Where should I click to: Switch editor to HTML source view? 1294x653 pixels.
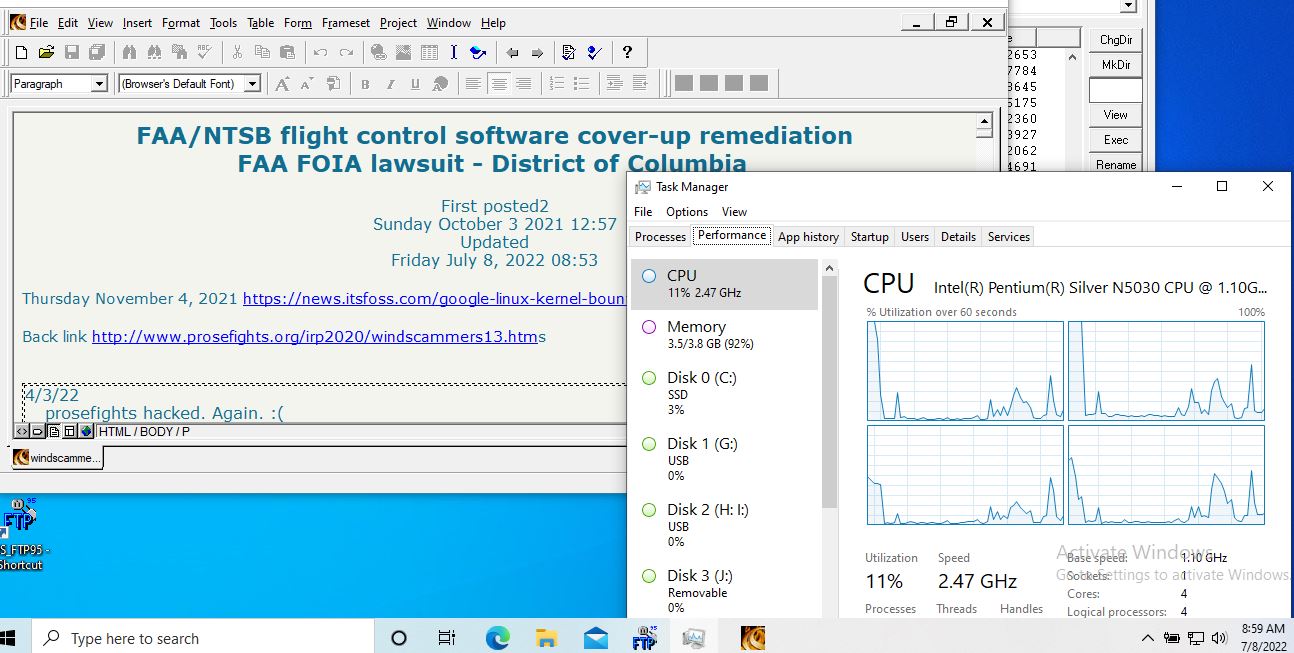point(21,432)
